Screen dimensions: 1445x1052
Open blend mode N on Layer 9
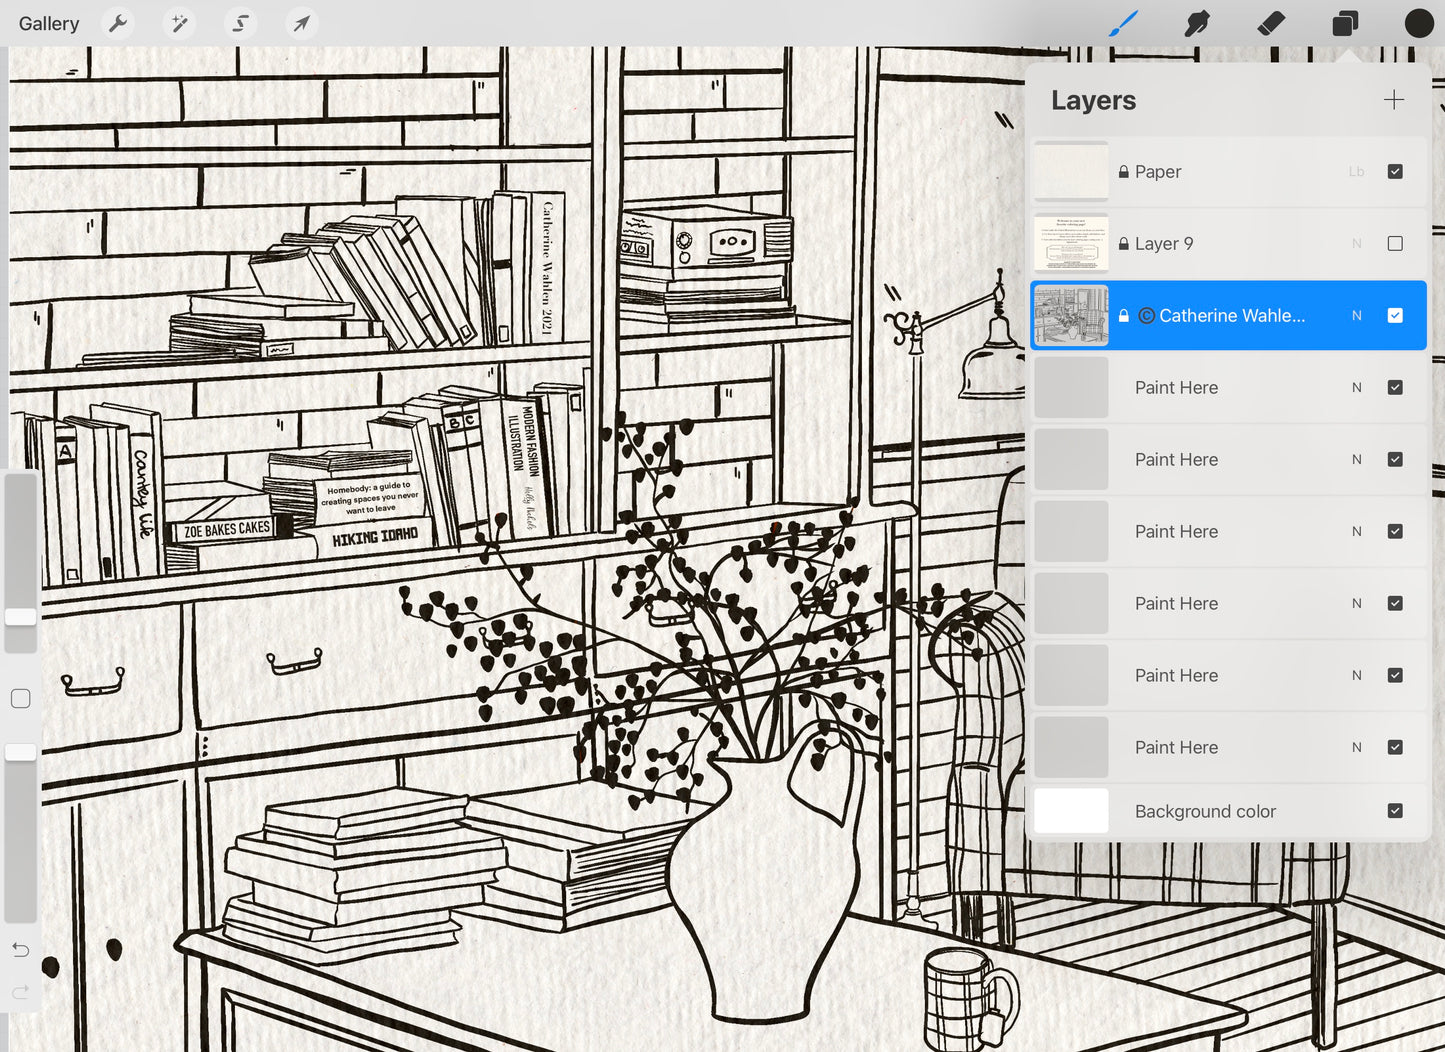tap(1357, 244)
